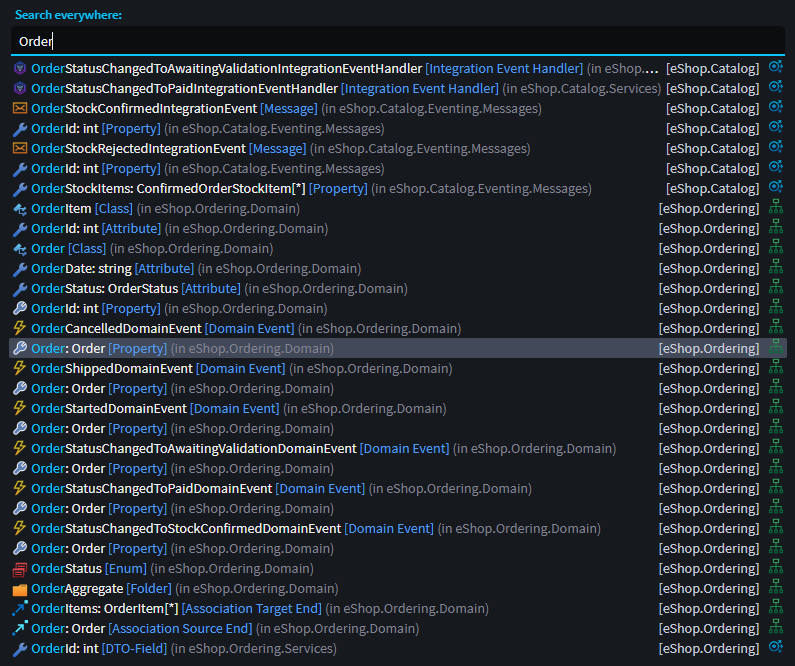Click the enum icon next to OrderStatus [Enum]
The height and width of the screenshot is (666, 795).
pyautogui.click(x=19, y=569)
